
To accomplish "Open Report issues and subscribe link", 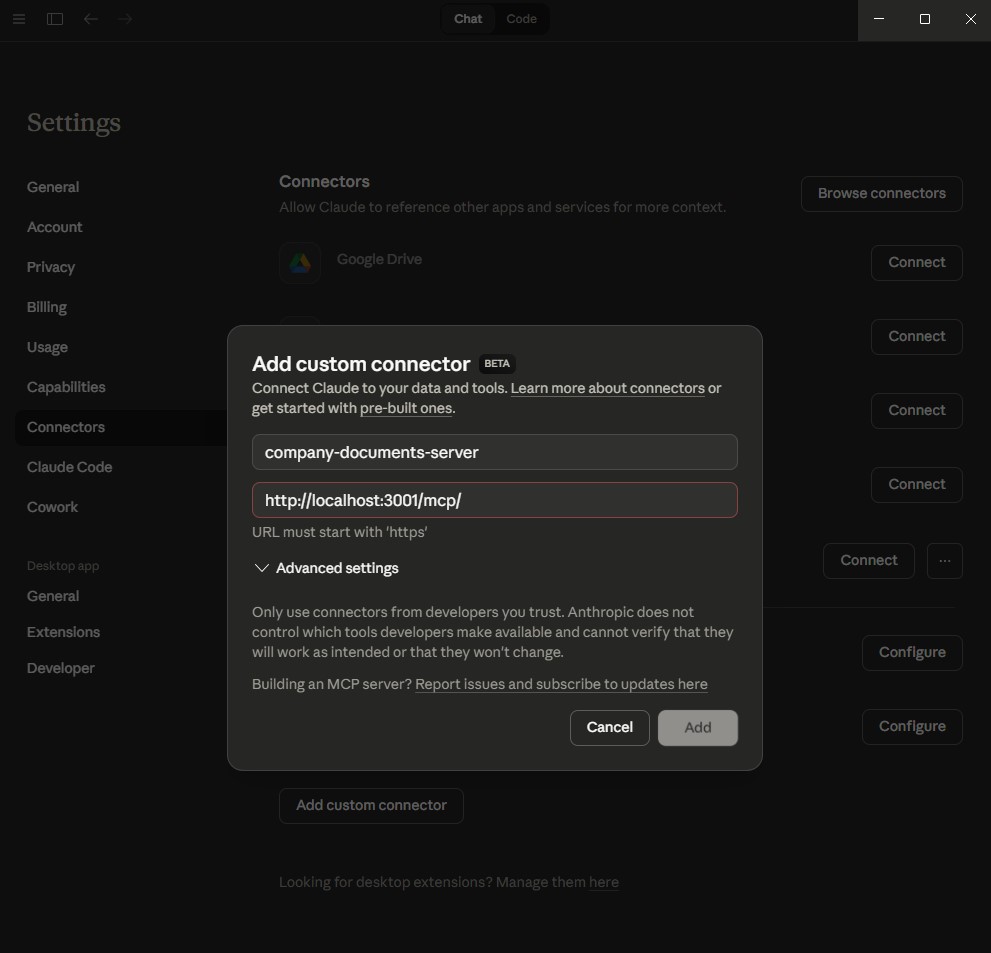I will pyautogui.click(x=561, y=684).
